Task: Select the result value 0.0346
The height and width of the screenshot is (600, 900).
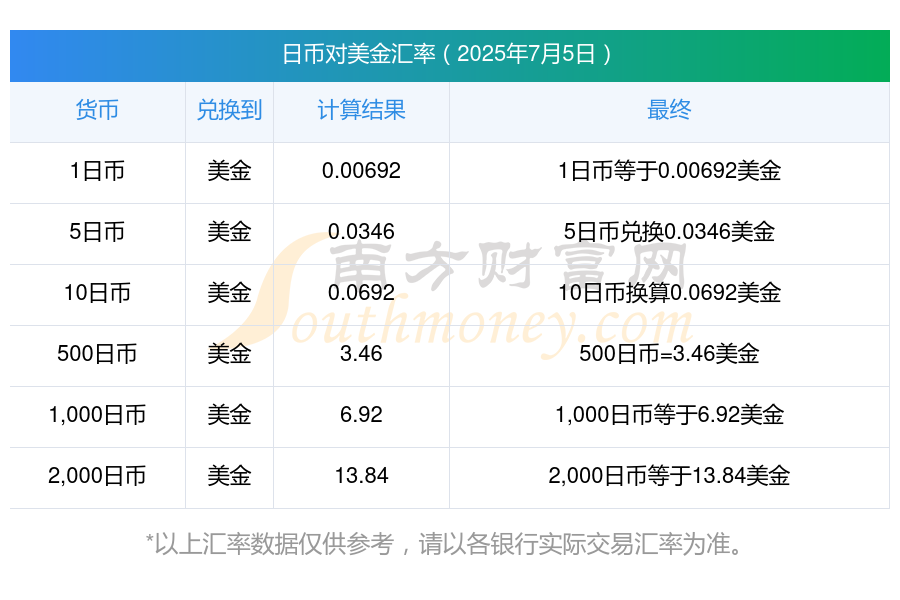Action: (x=361, y=232)
